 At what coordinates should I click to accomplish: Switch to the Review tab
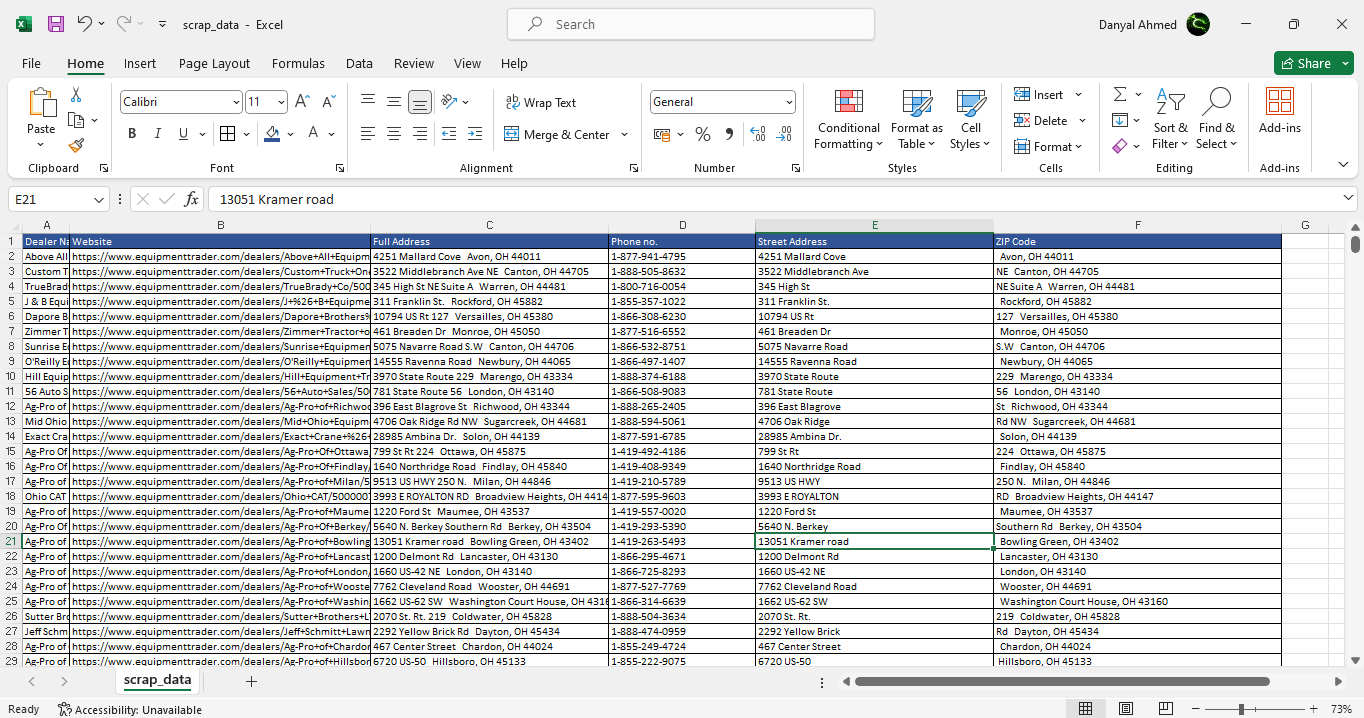click(414, 63)
